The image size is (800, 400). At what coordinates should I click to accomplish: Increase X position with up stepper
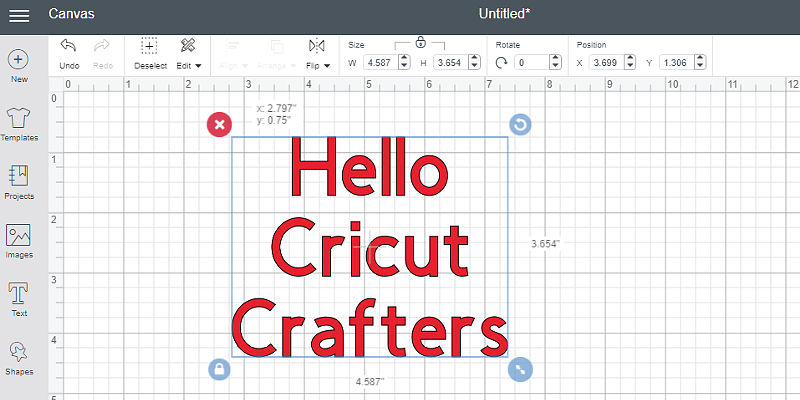pos(630,59)
